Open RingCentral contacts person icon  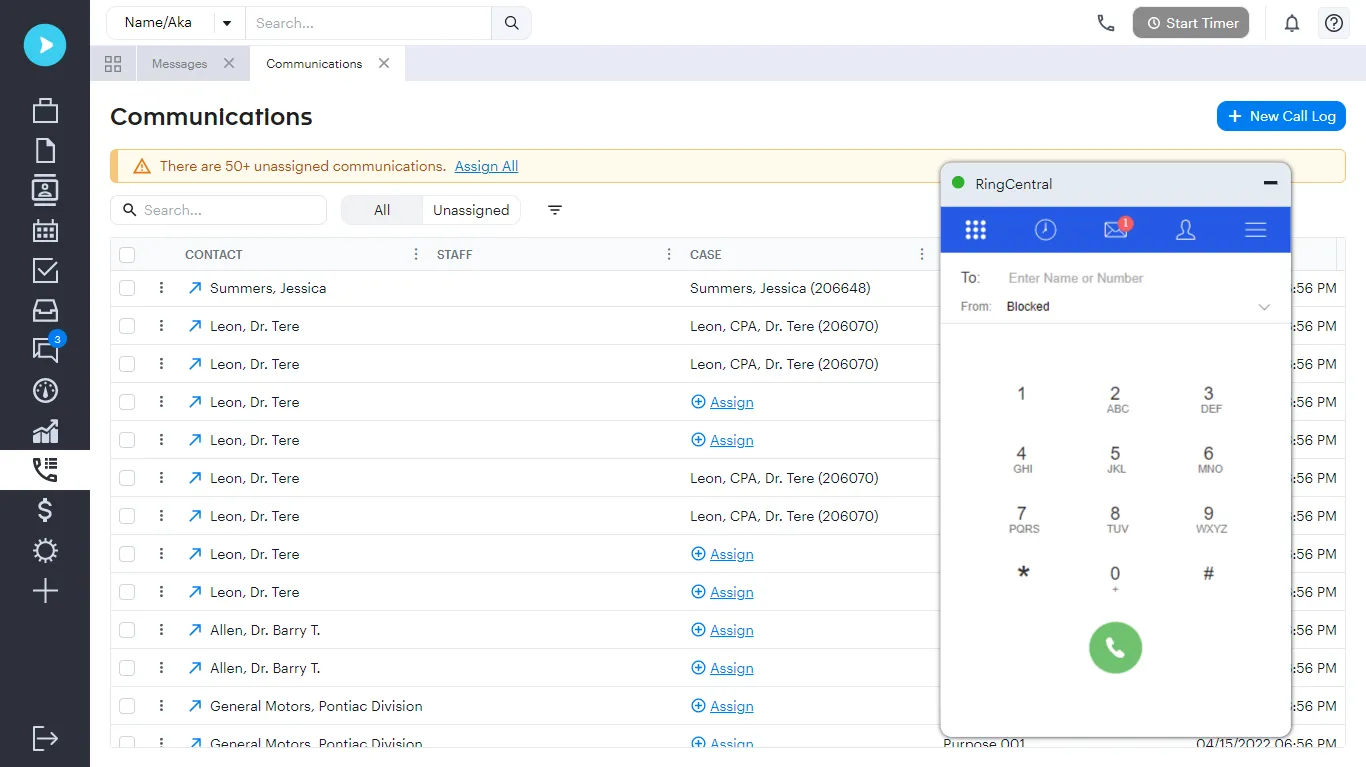pos(1185,230)
